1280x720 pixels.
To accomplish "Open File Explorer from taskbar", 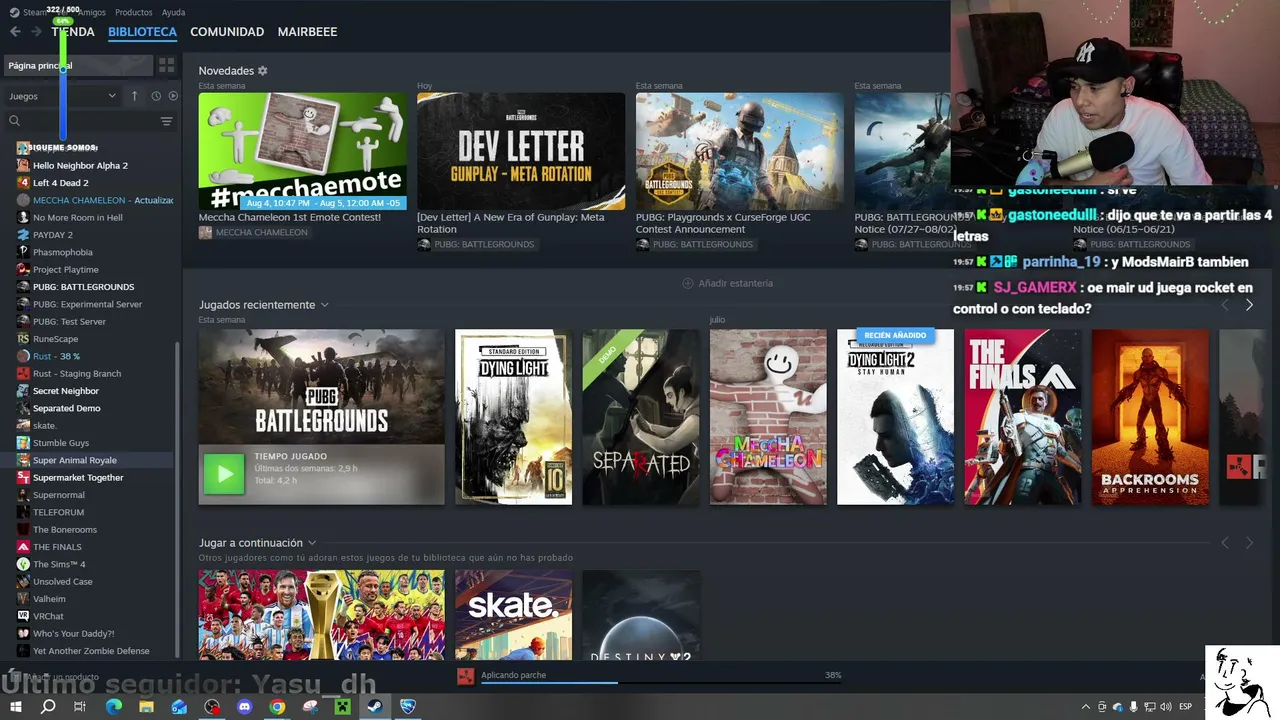I will (146, 707).
